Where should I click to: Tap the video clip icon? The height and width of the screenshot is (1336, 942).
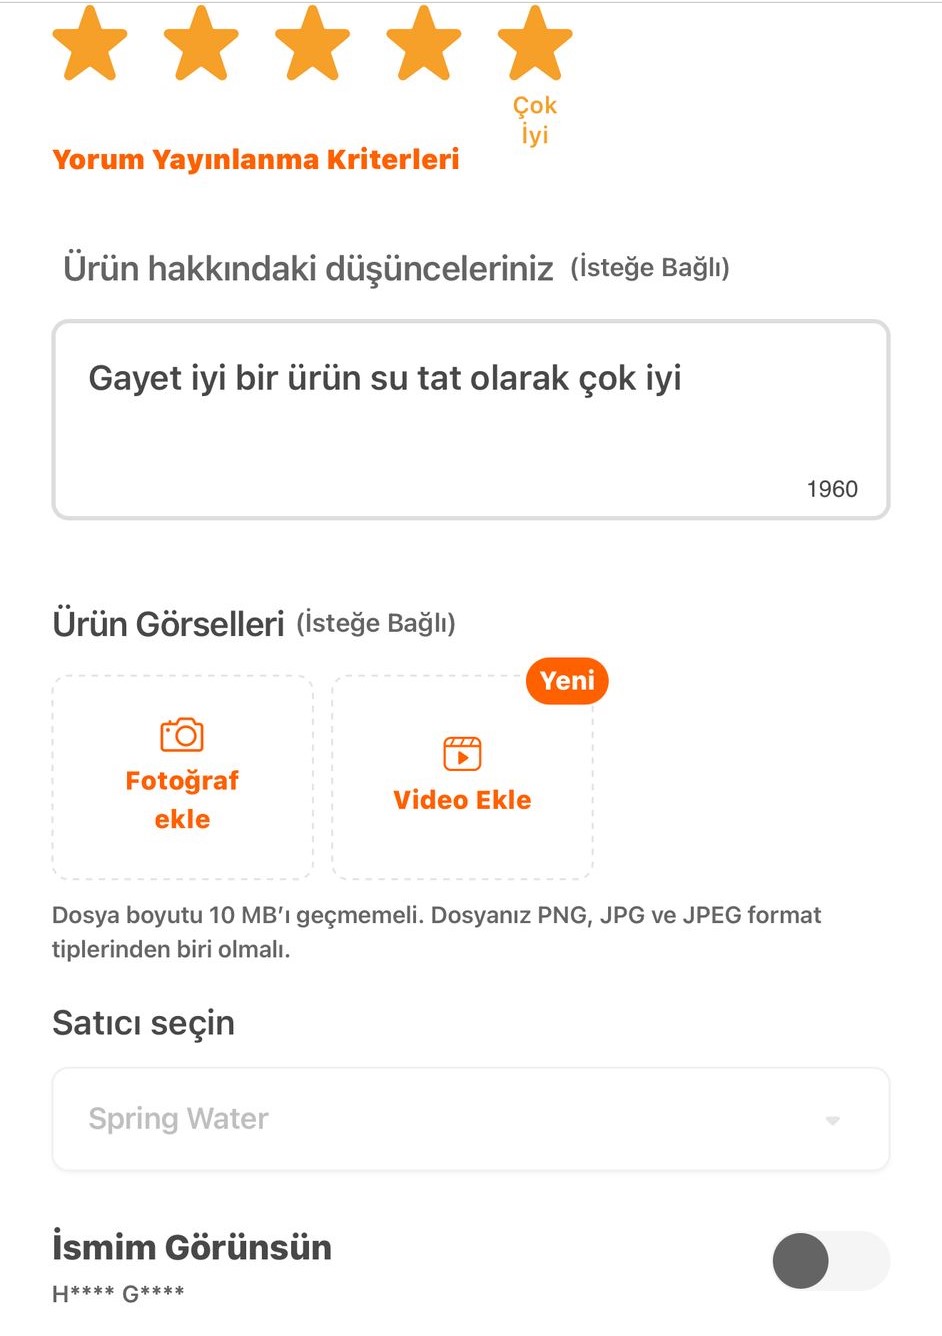(x=462, y=754)
